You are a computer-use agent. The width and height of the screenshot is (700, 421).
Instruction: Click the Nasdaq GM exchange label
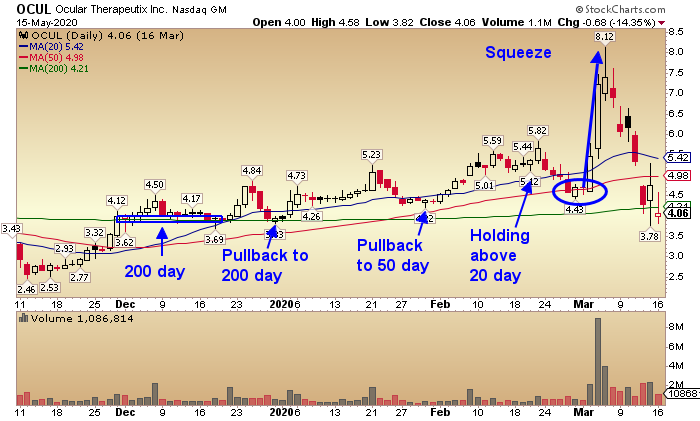tap(199, 9)
